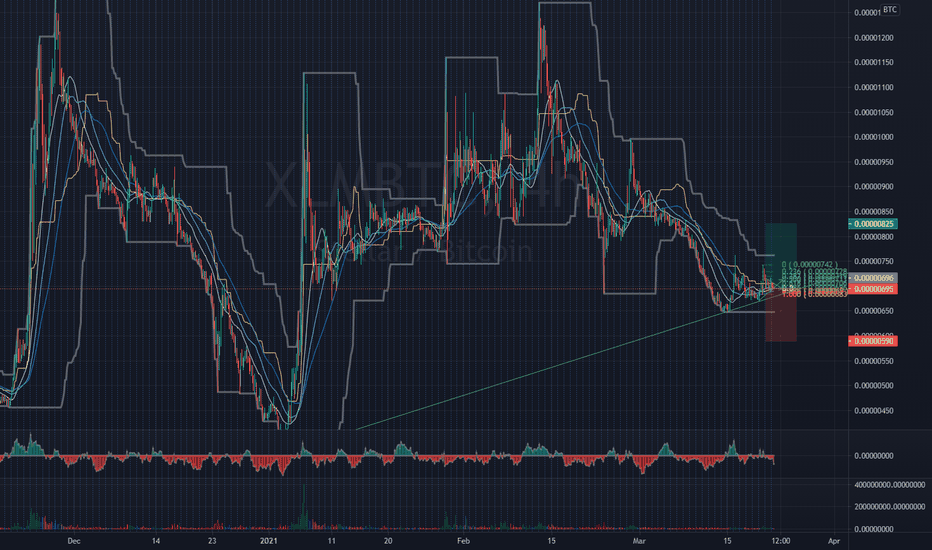The width and height of the screenshot is (932, 550).
Task: Click the 0.00000800 price axis value
Action: coord(874,237)
